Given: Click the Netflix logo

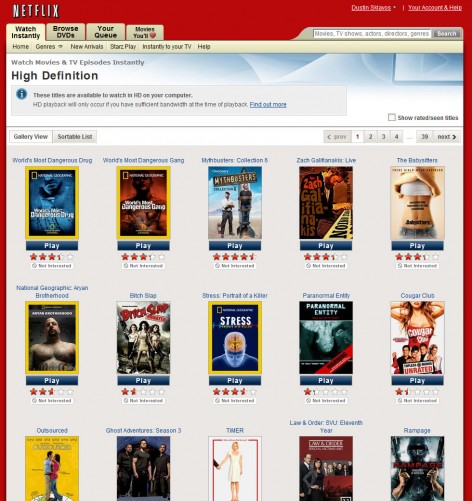Looking at the screenshot, I should click(36, 11).
